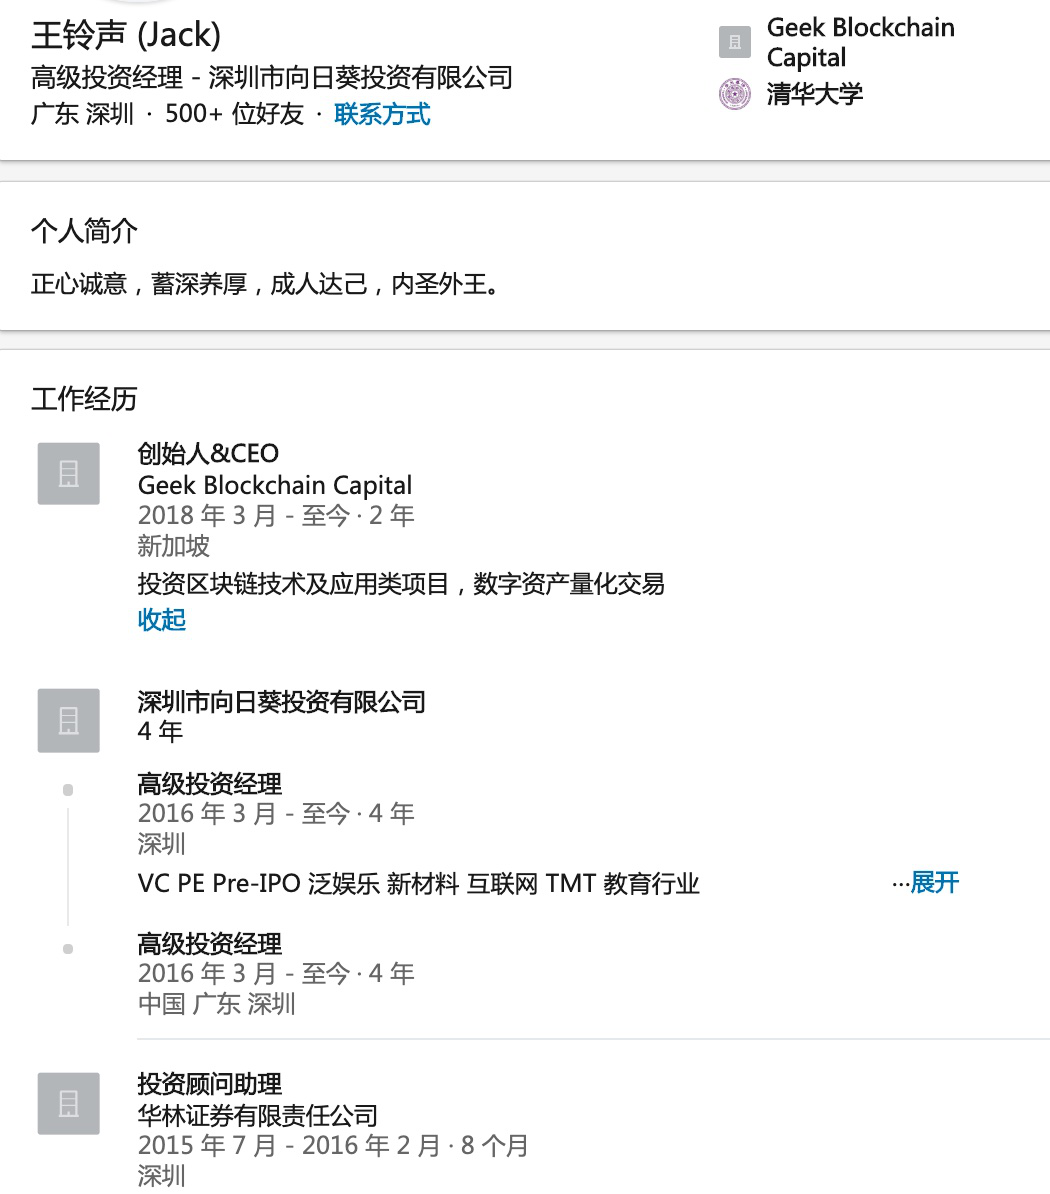
Task: Open company logo beside 创始人&CEO entry
Action: tap(68, 473)
